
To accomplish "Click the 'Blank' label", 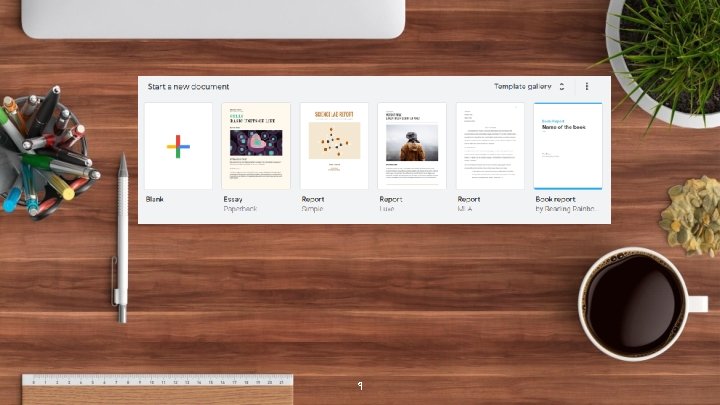I will 155,199.
